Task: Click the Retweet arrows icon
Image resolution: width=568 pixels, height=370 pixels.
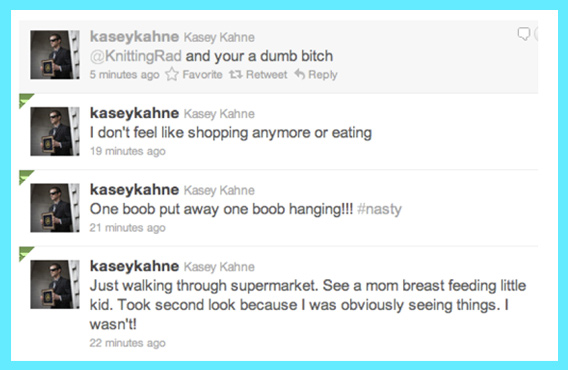Action: click(x=235, y=75)
